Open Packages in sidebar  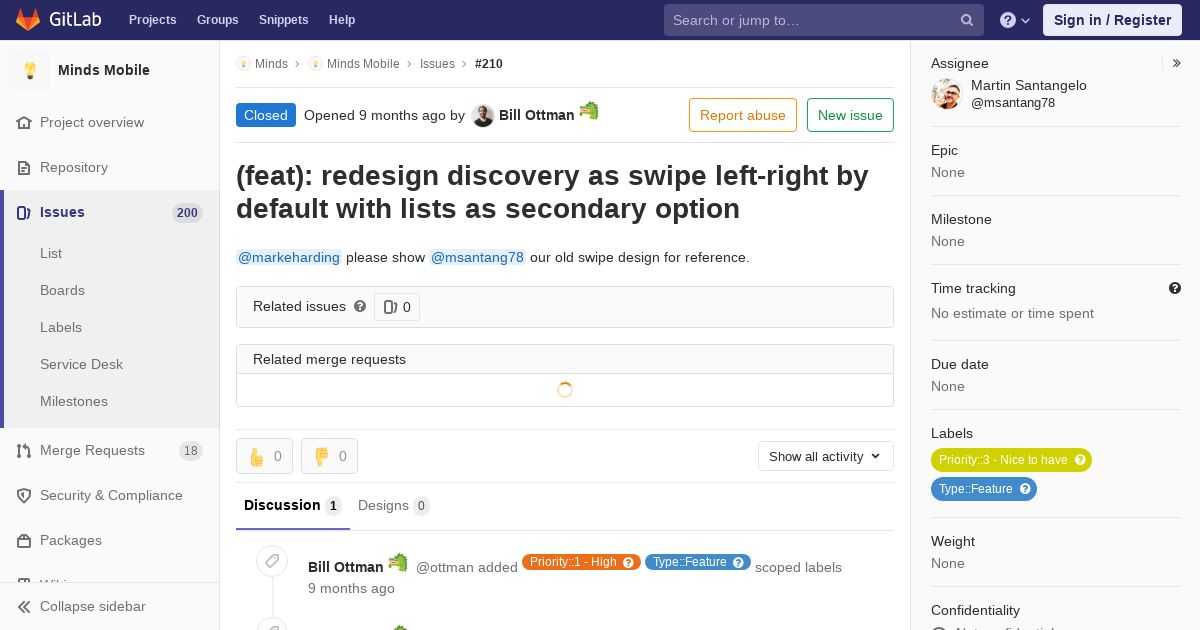(71, 540)
